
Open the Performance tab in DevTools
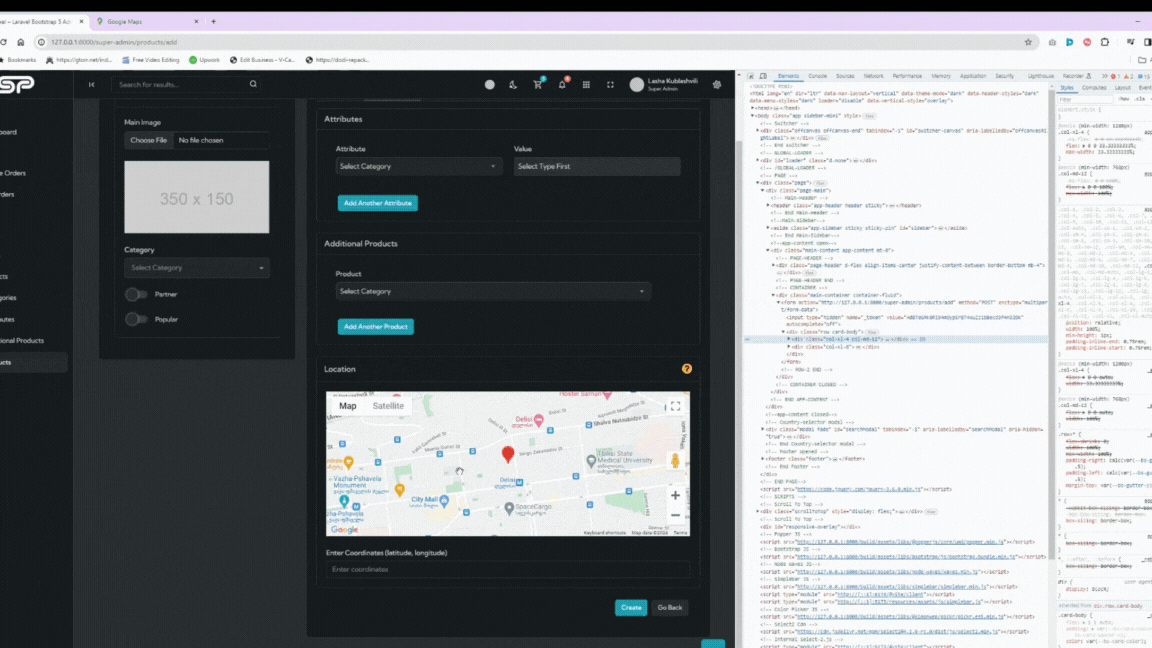[x=907, y=76]
